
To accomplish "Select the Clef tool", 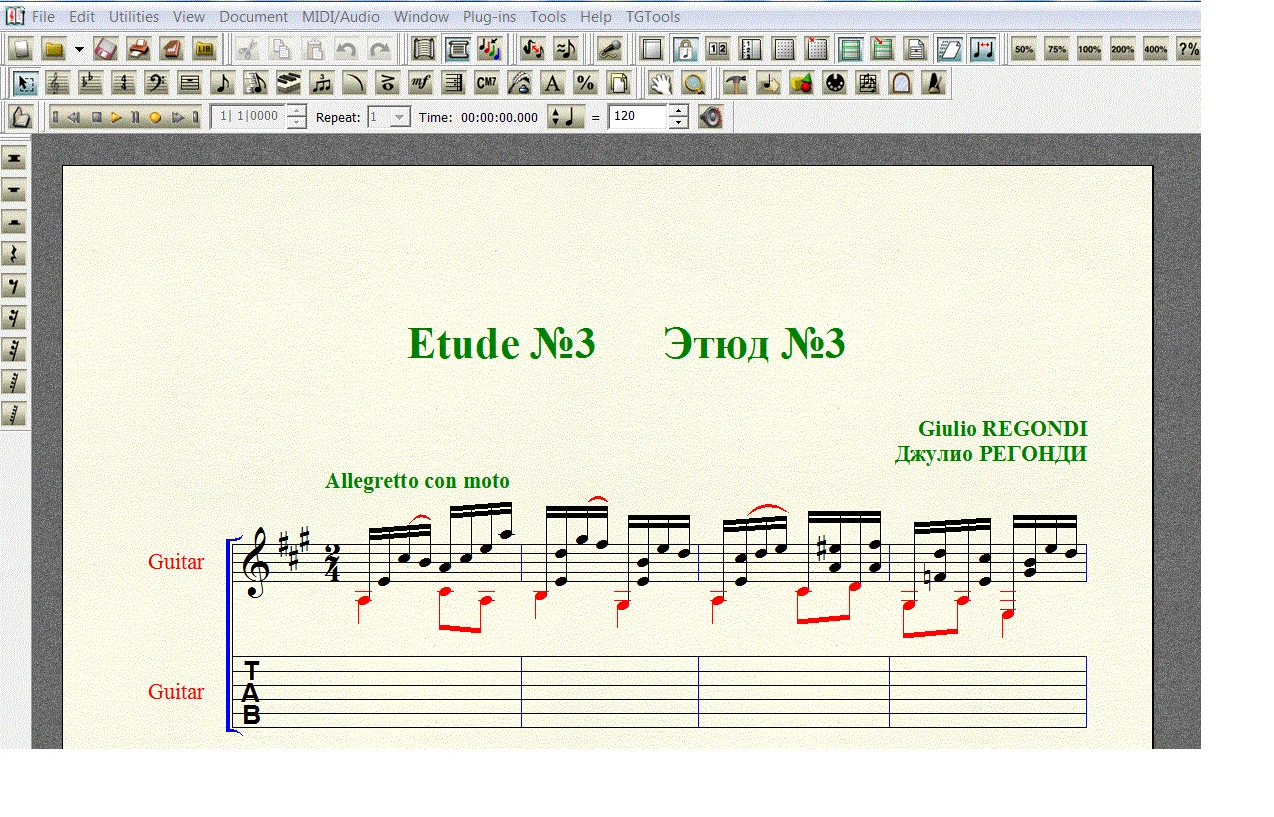I will pos(58,83).
